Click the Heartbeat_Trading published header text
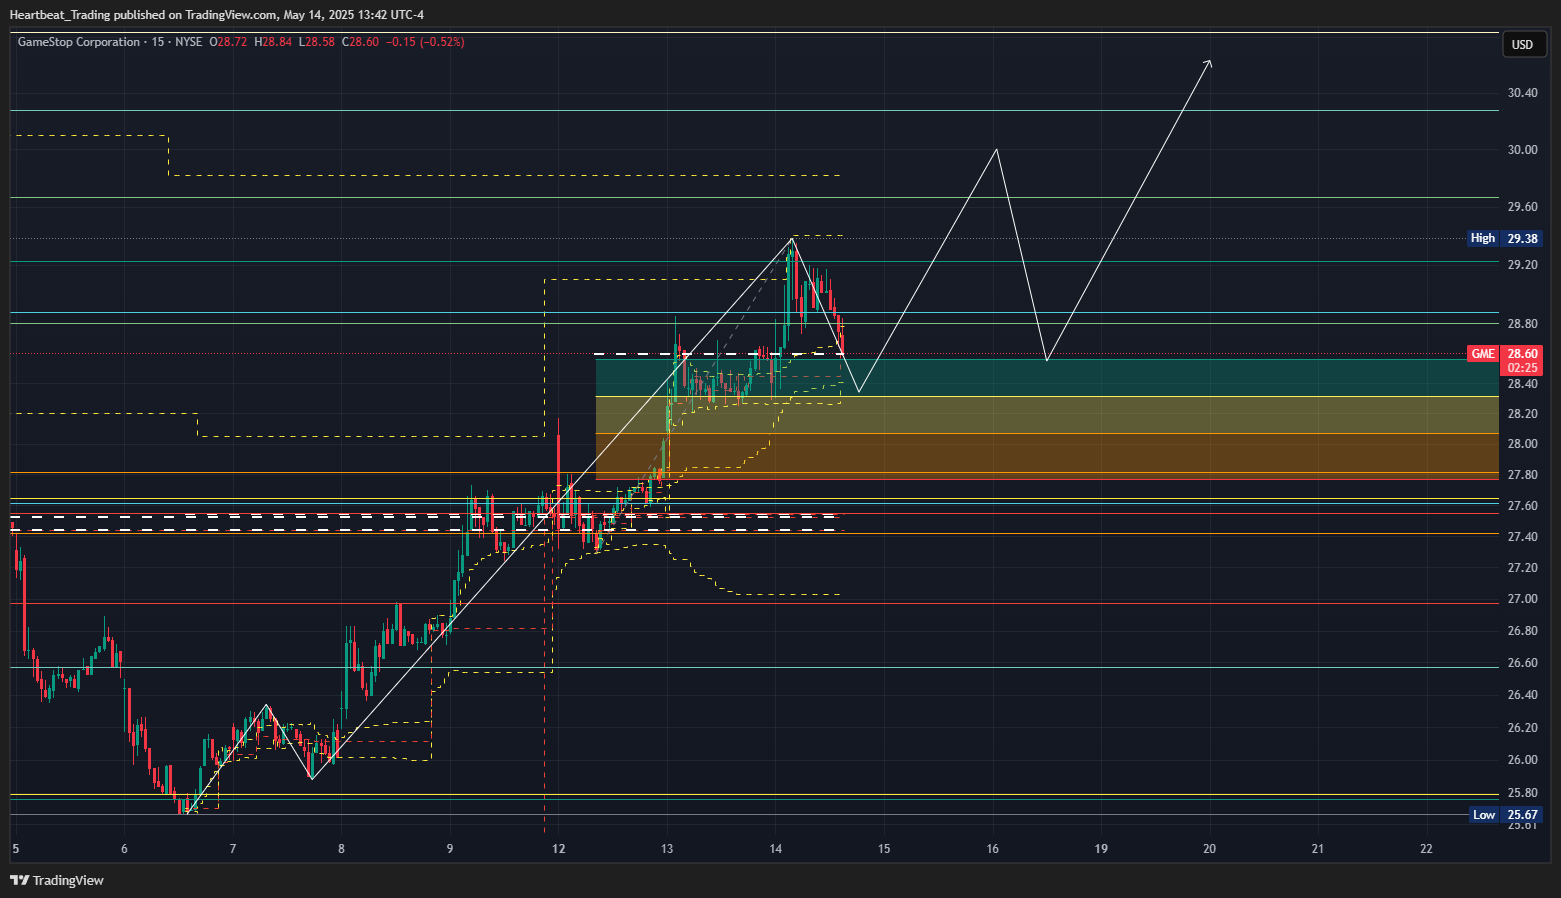Viewport: 1561px width, 898px height. [x=216, y=15]
